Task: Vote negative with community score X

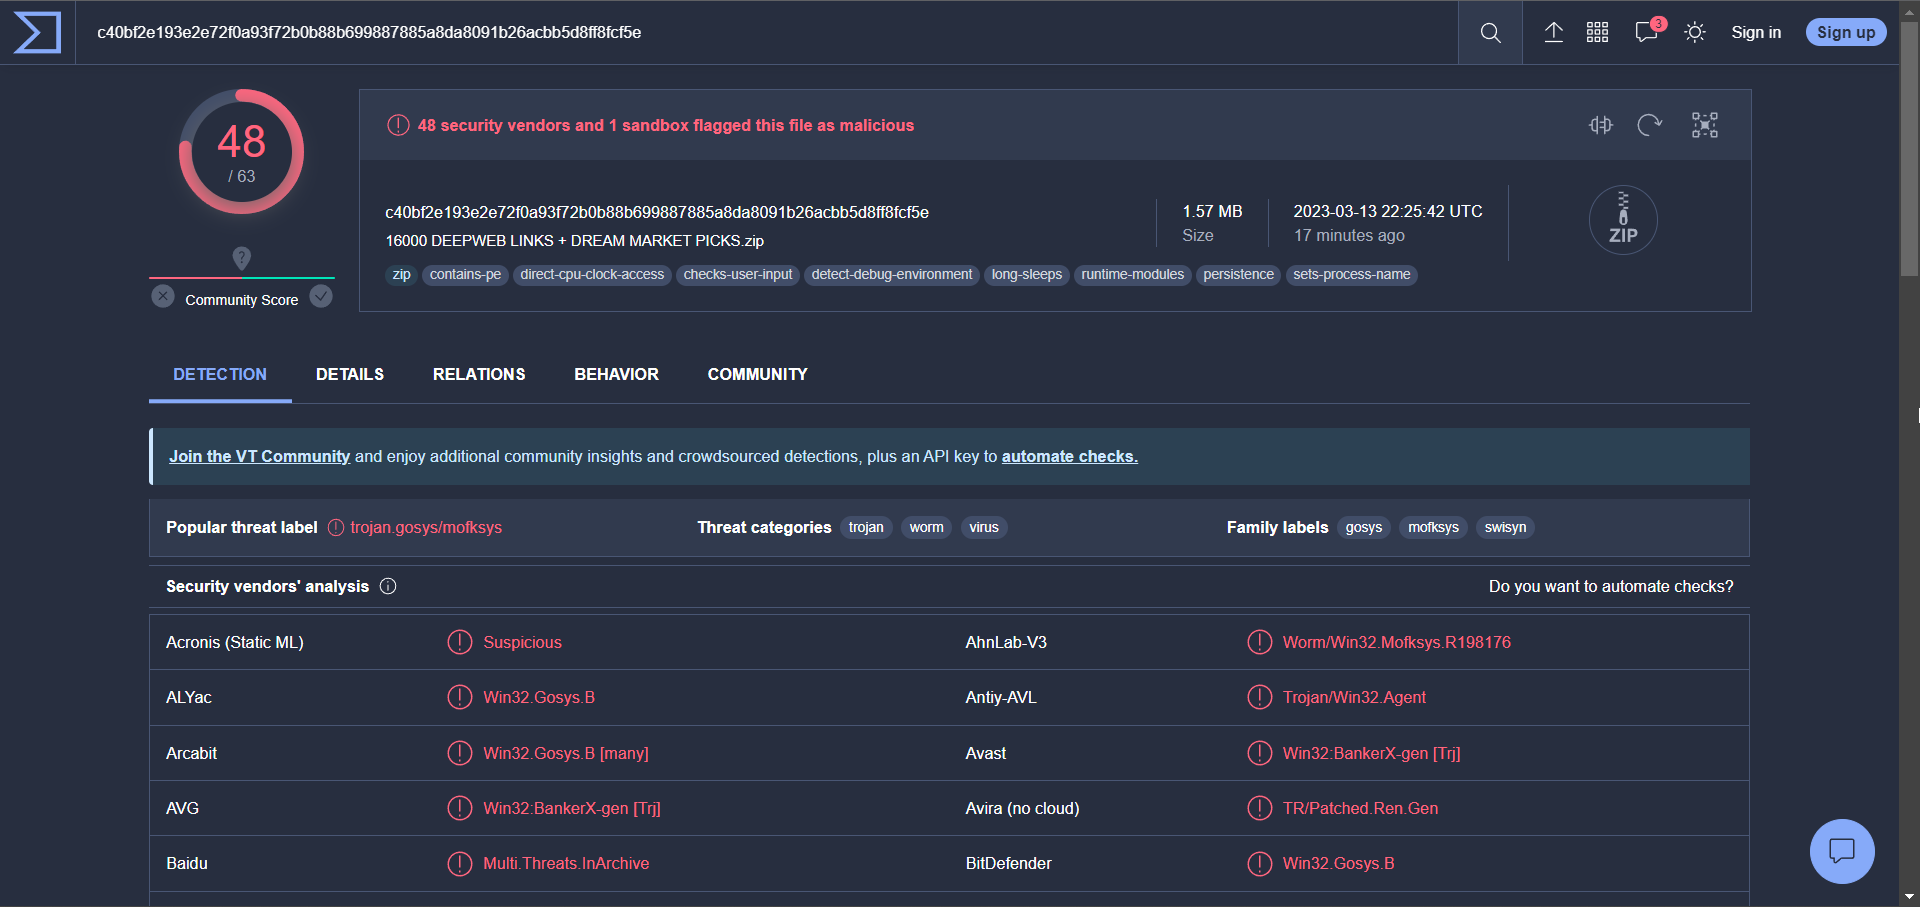Action: [163, 297]
